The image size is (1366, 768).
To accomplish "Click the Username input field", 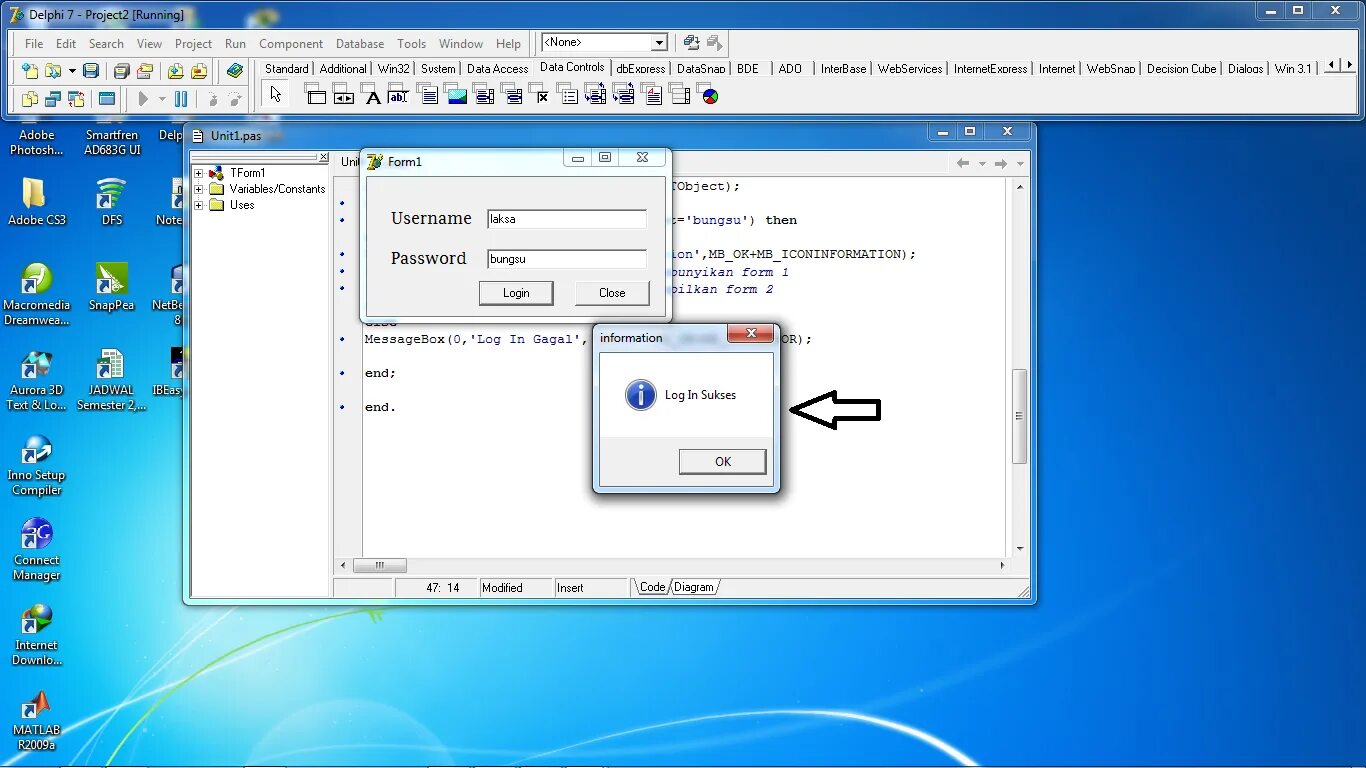I will point(567,219).
